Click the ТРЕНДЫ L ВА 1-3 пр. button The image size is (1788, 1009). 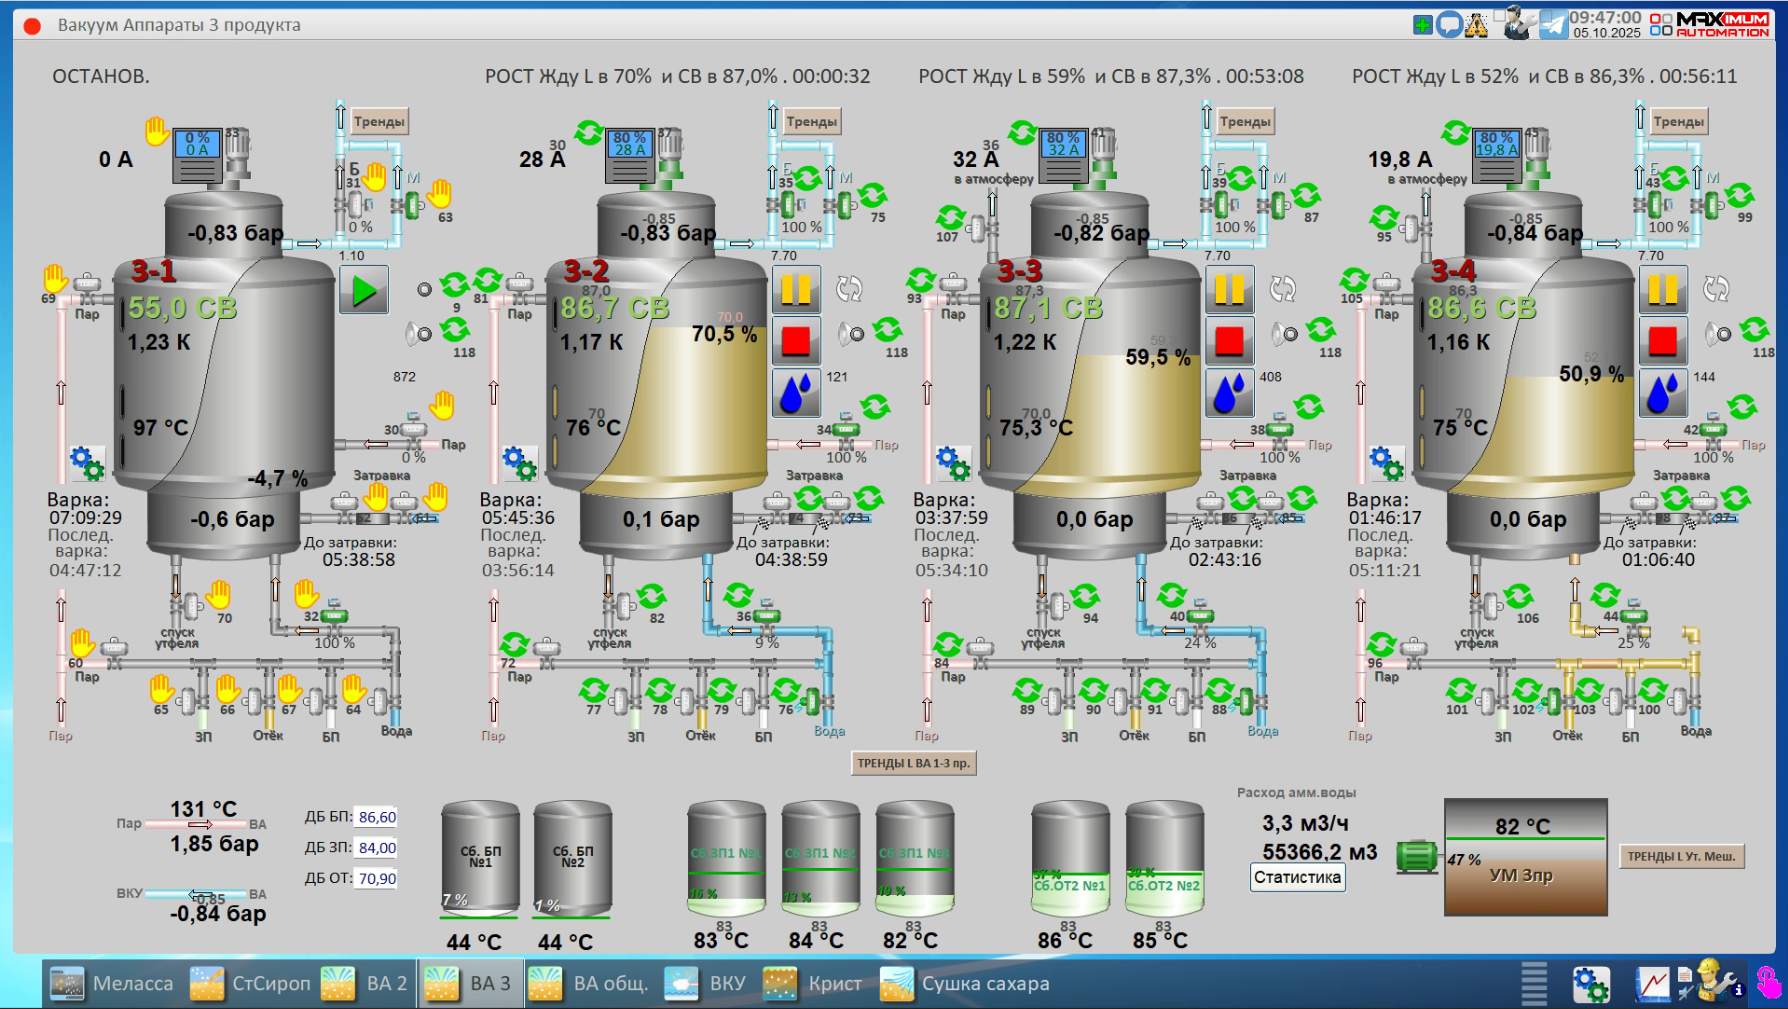point(913,763)
